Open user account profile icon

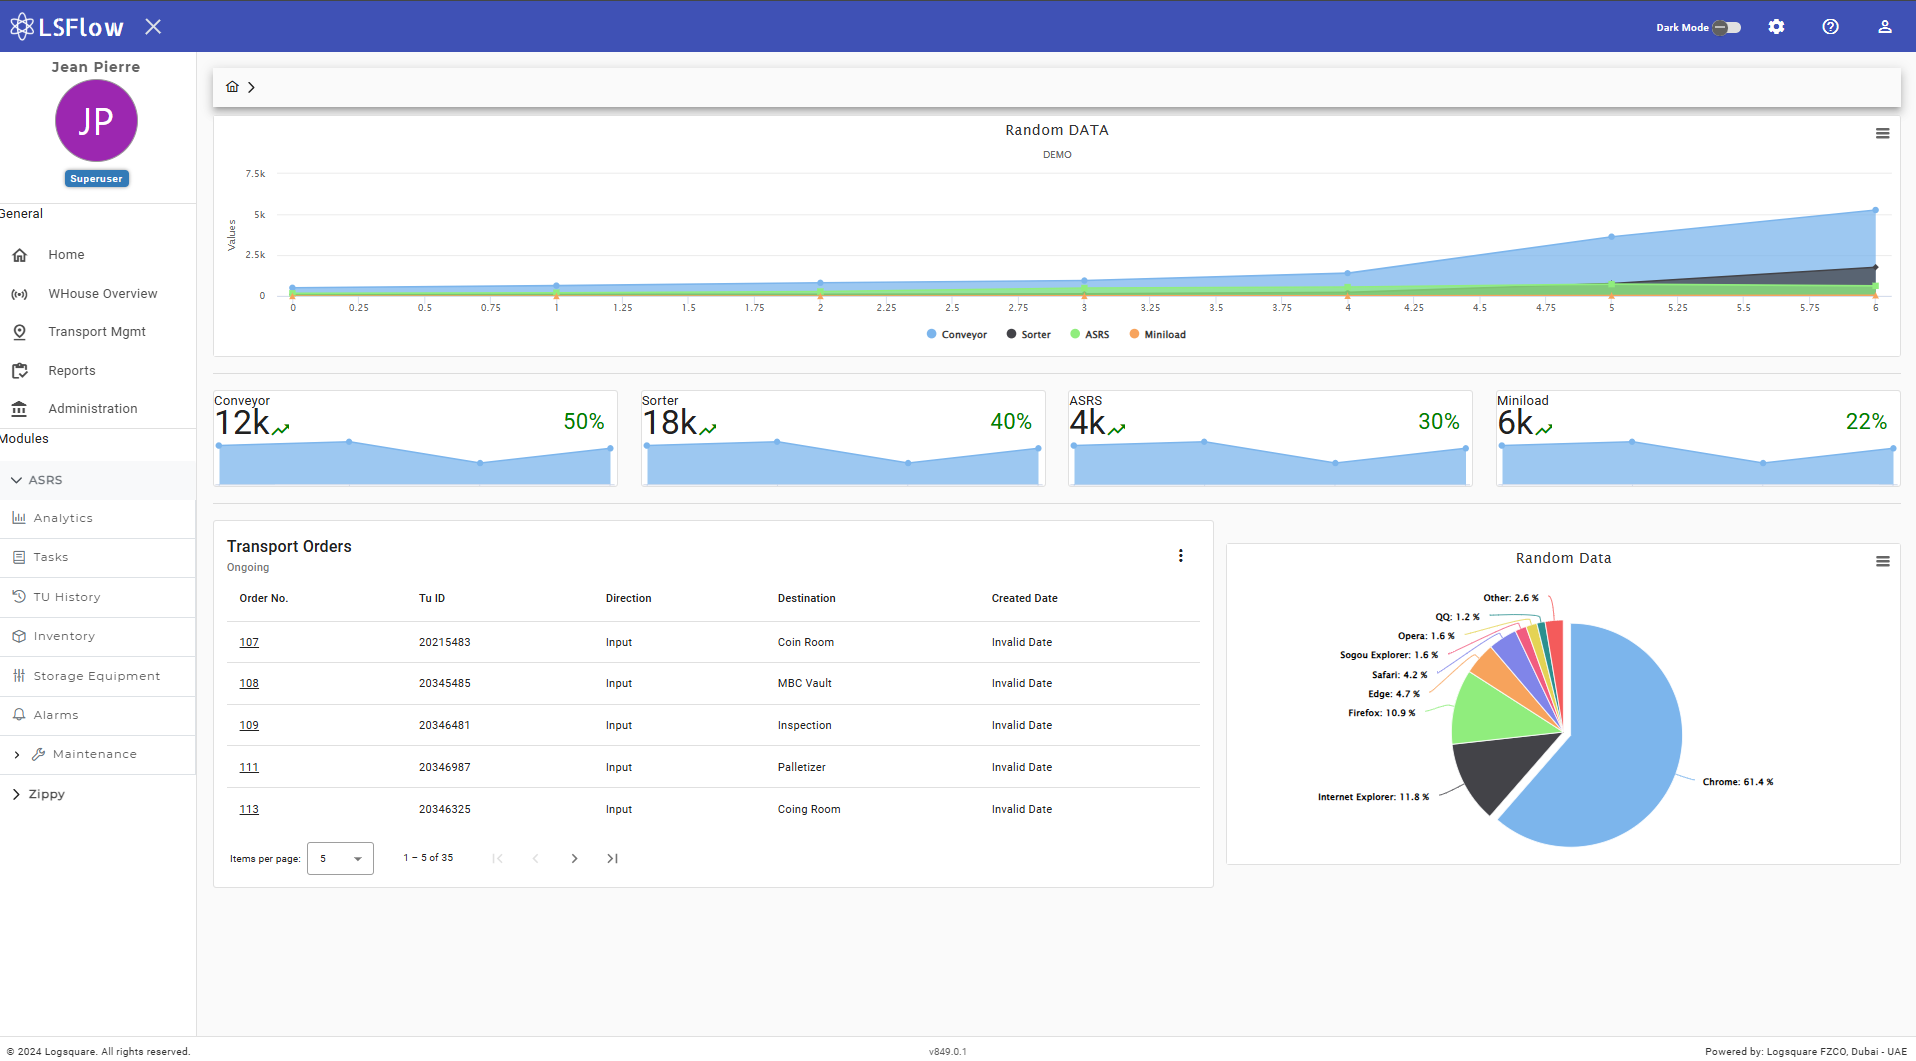coord(1884,27)
